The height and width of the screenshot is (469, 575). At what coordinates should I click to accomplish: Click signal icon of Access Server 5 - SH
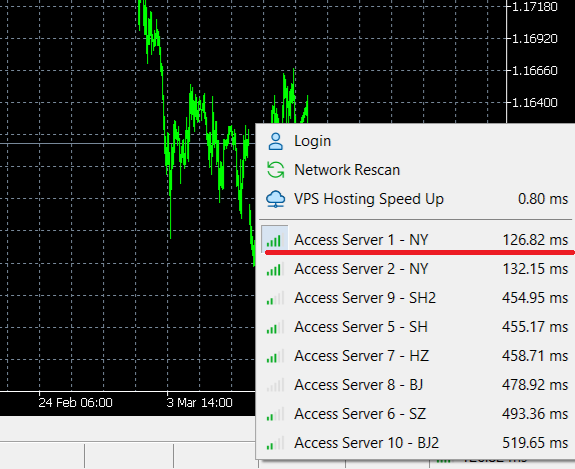275,327
